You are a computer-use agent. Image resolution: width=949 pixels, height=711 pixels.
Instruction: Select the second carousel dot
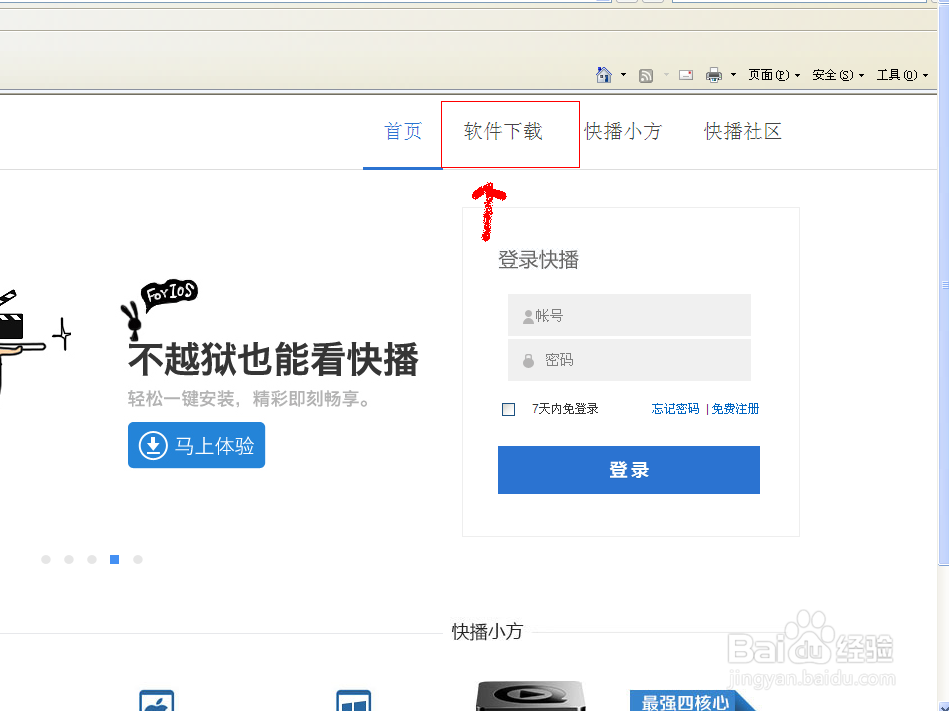[69, 560]
